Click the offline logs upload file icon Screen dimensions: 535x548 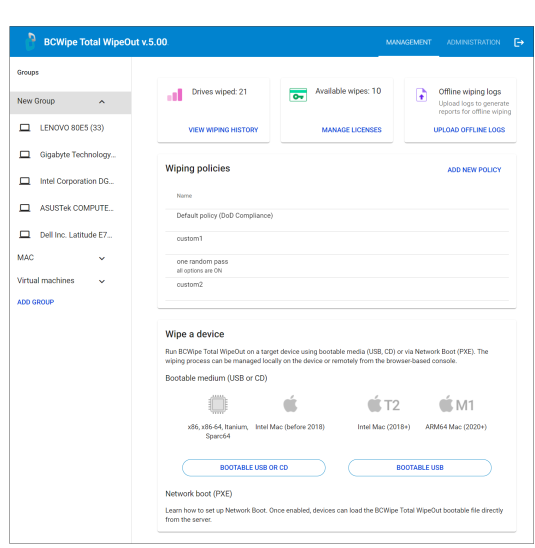tap(421, 95)
